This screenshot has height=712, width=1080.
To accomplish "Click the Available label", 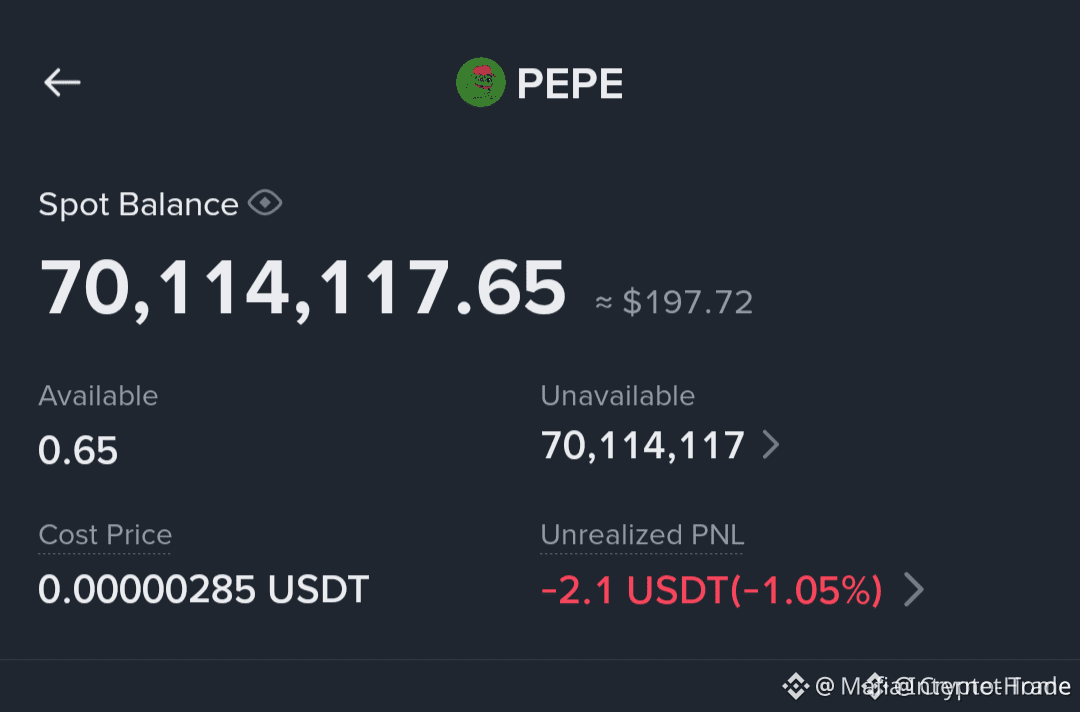I will [x=98, y=396].
